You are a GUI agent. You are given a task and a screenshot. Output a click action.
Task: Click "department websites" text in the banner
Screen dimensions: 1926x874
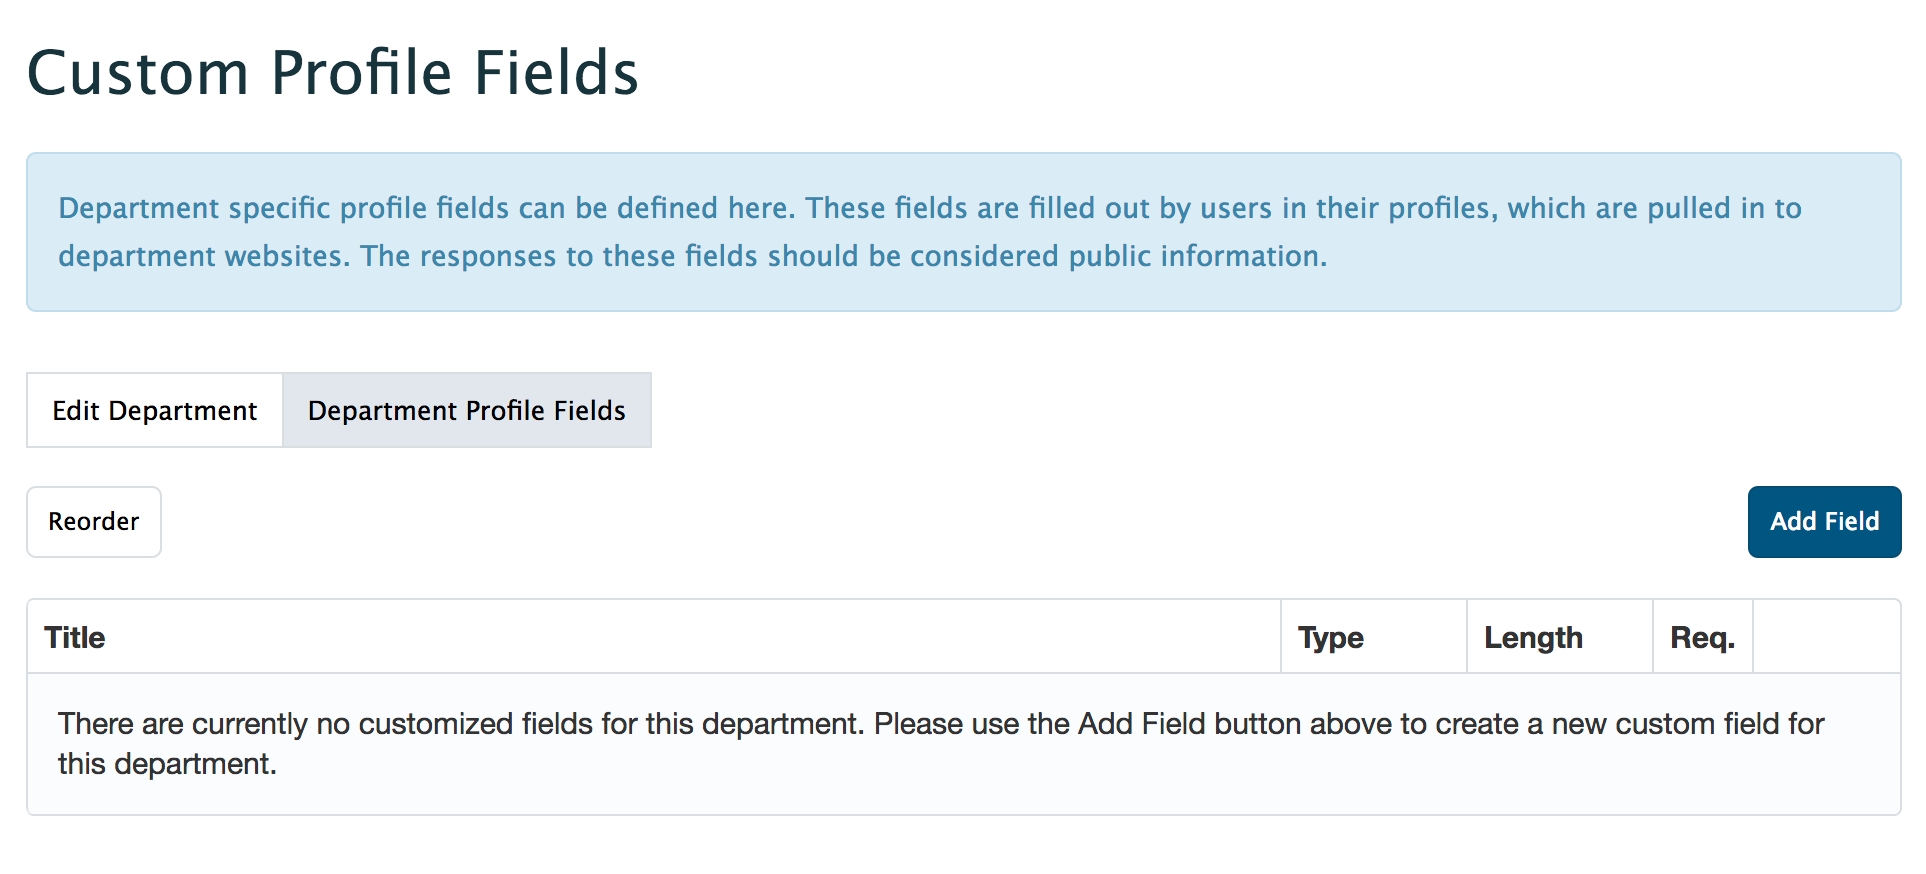coord(203,257)
